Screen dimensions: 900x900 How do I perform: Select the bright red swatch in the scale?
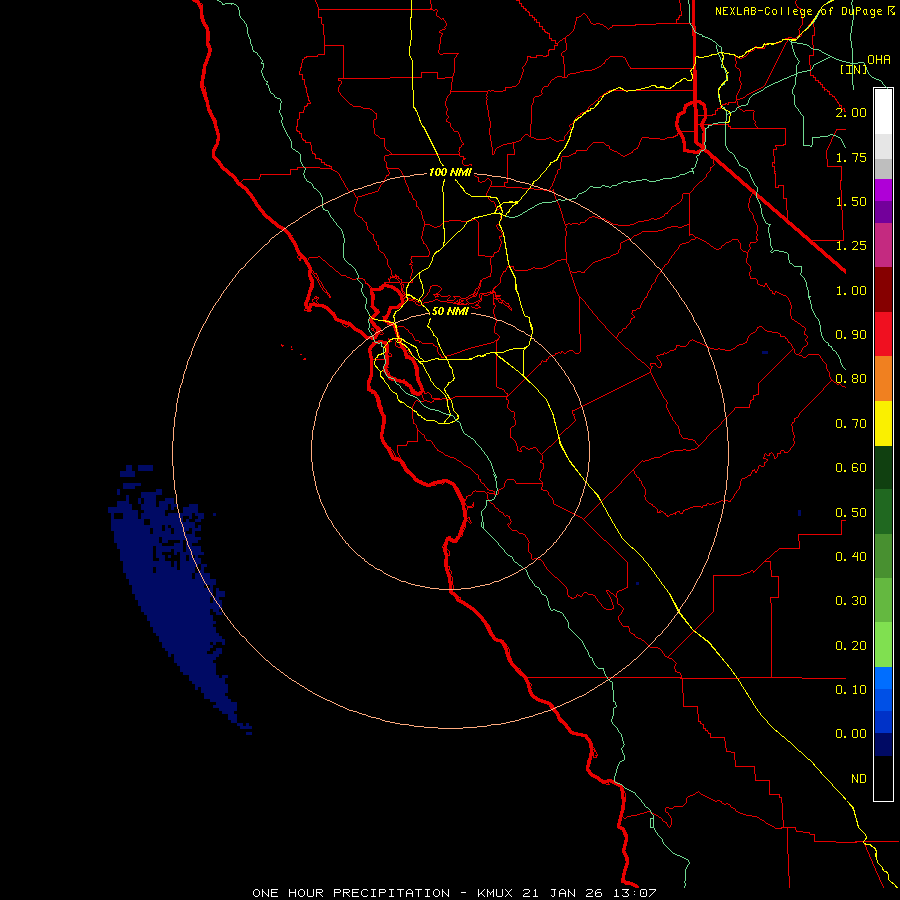point(883,335)
